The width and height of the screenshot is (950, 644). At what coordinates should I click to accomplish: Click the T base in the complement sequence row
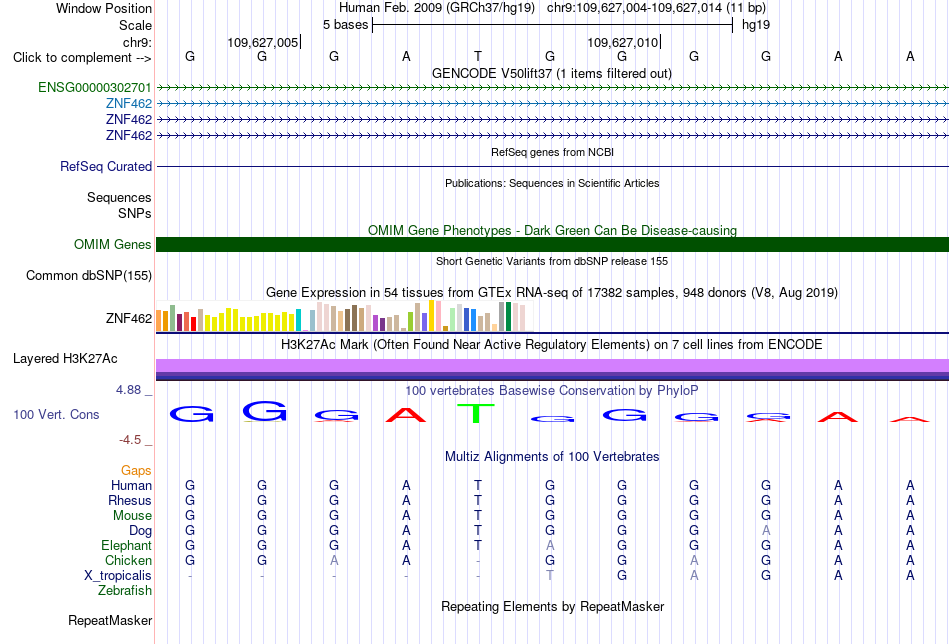click(x=478, y=56)
